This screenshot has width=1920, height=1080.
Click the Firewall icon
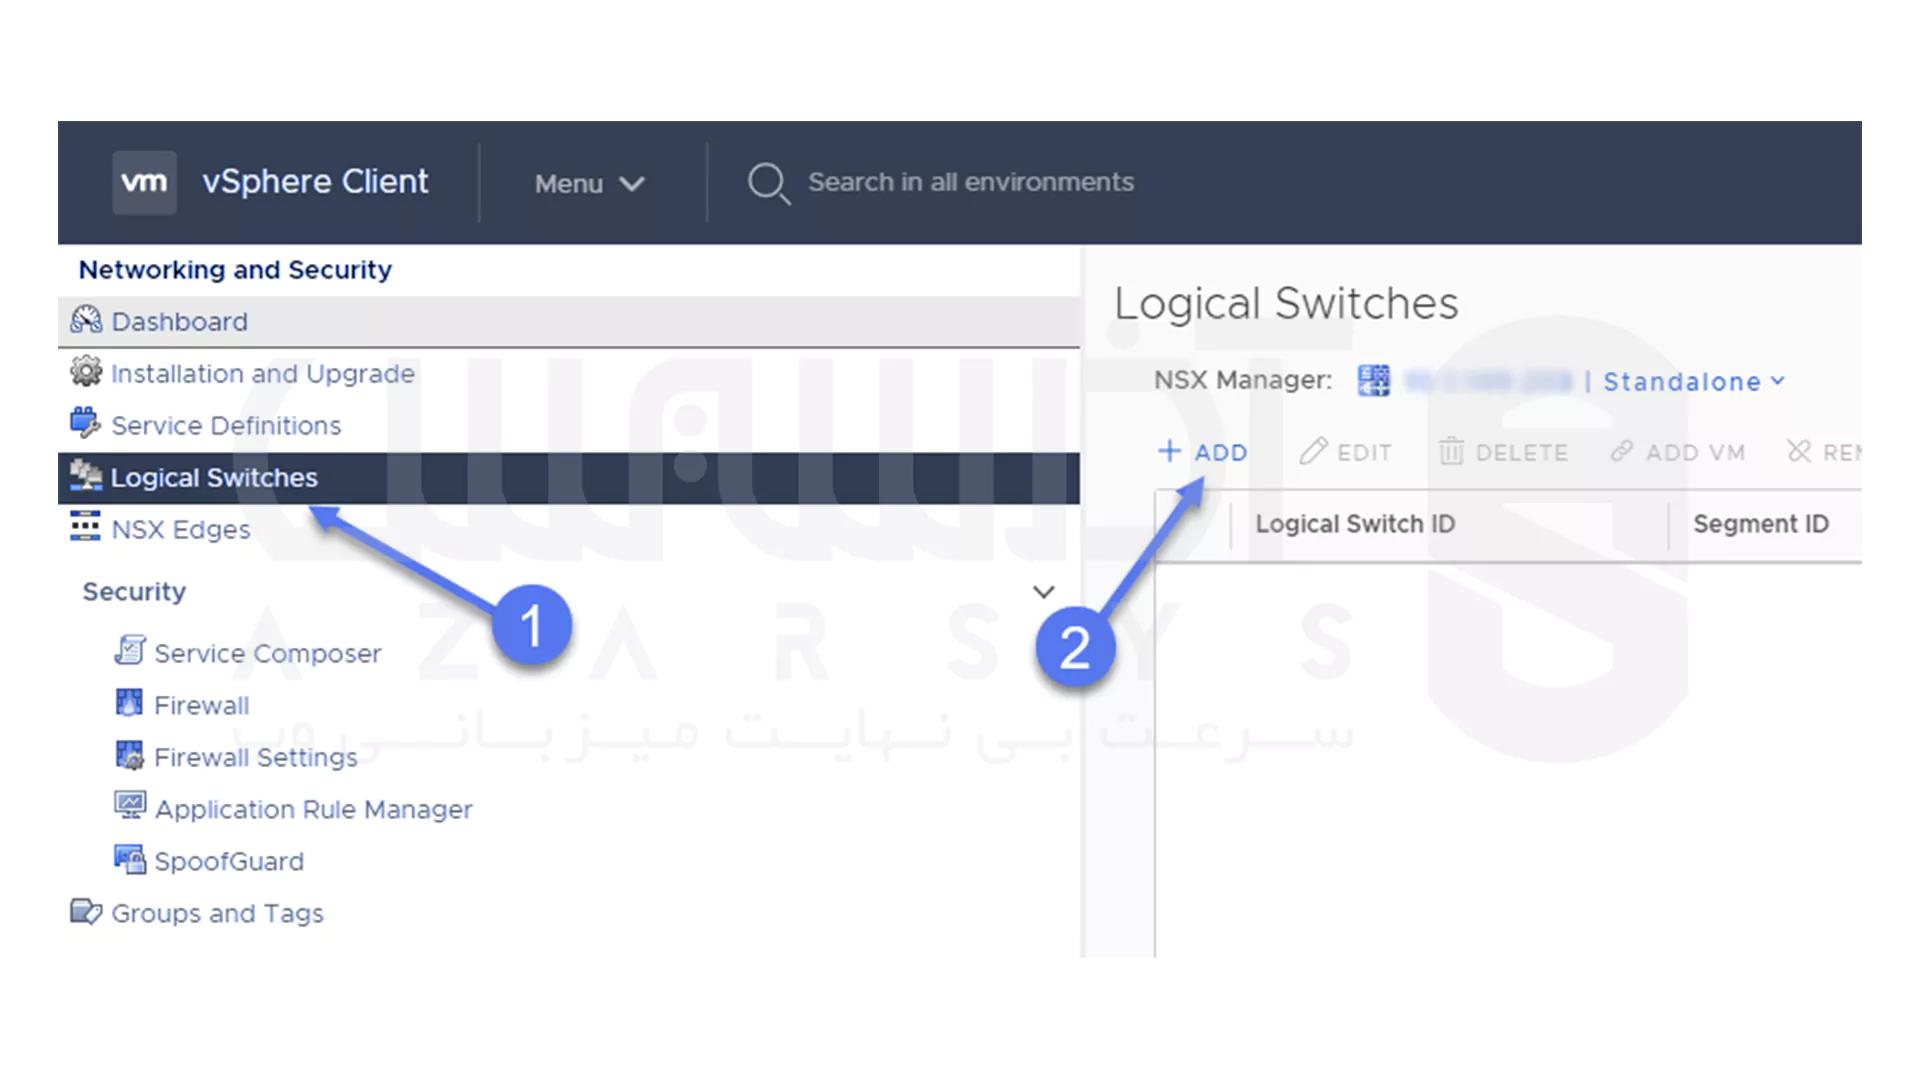click(x=129, y=703)
